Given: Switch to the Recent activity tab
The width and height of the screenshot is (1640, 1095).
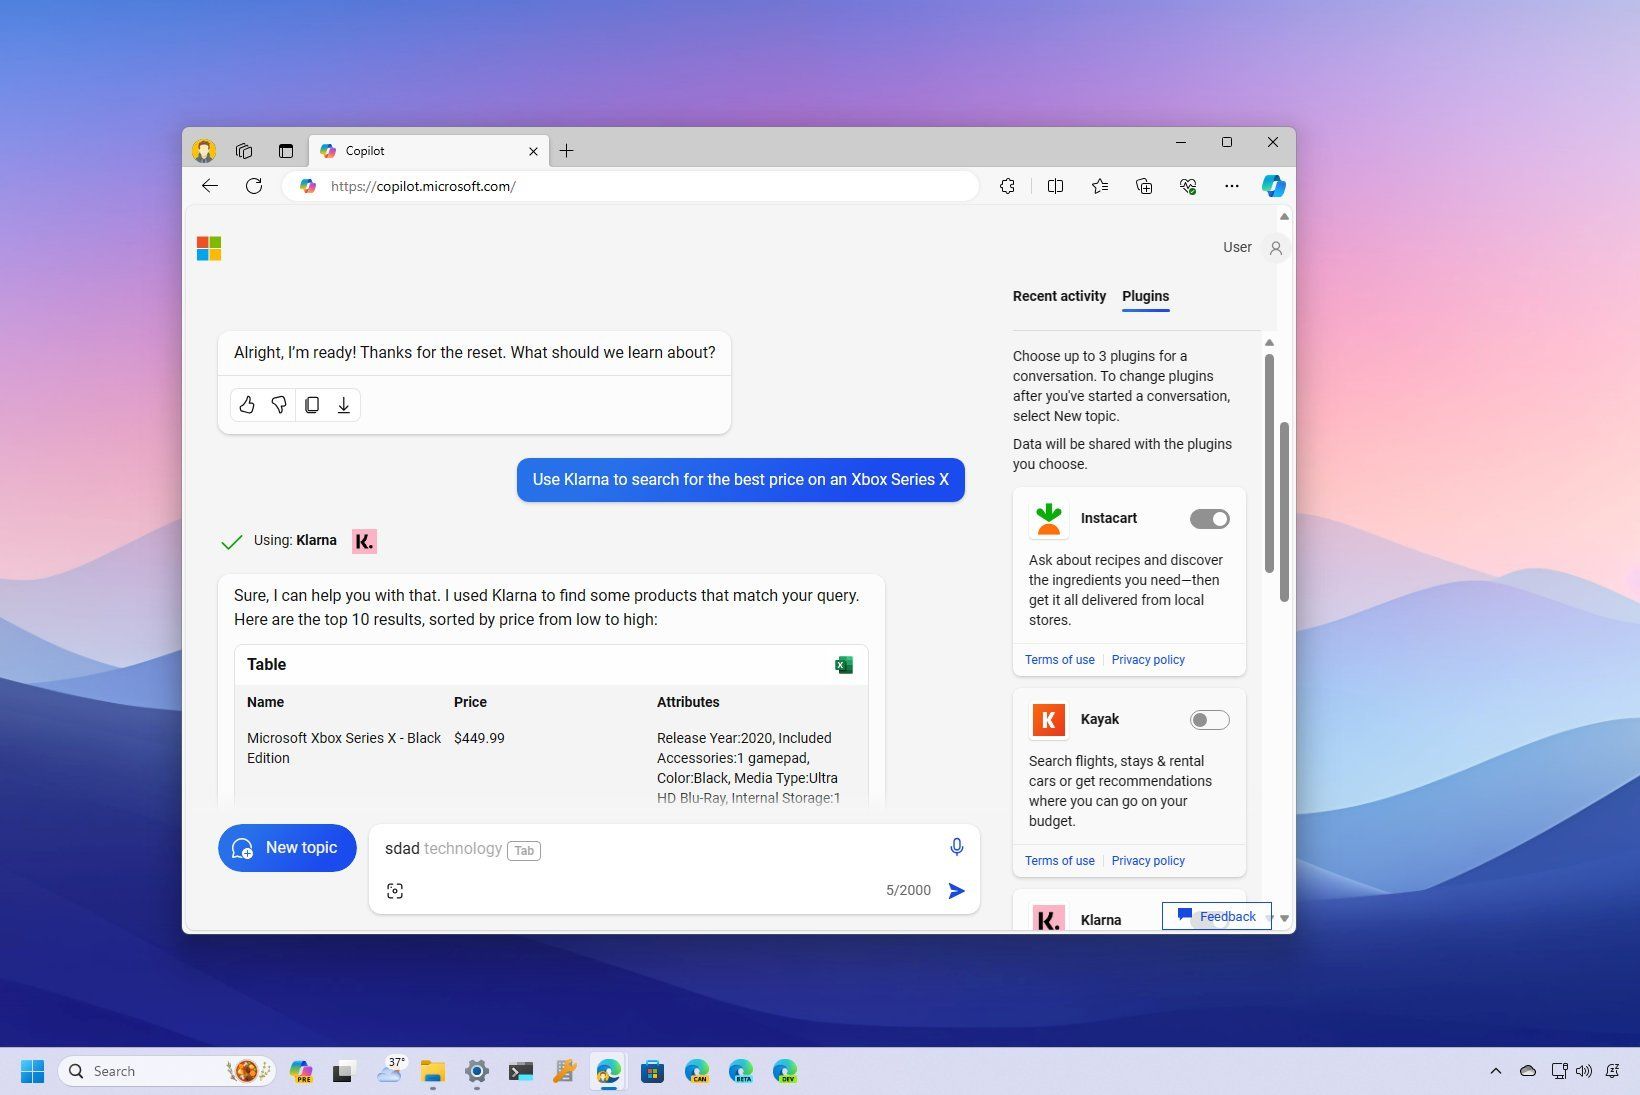Looking at the screenshot, I should click(1059, 296).
